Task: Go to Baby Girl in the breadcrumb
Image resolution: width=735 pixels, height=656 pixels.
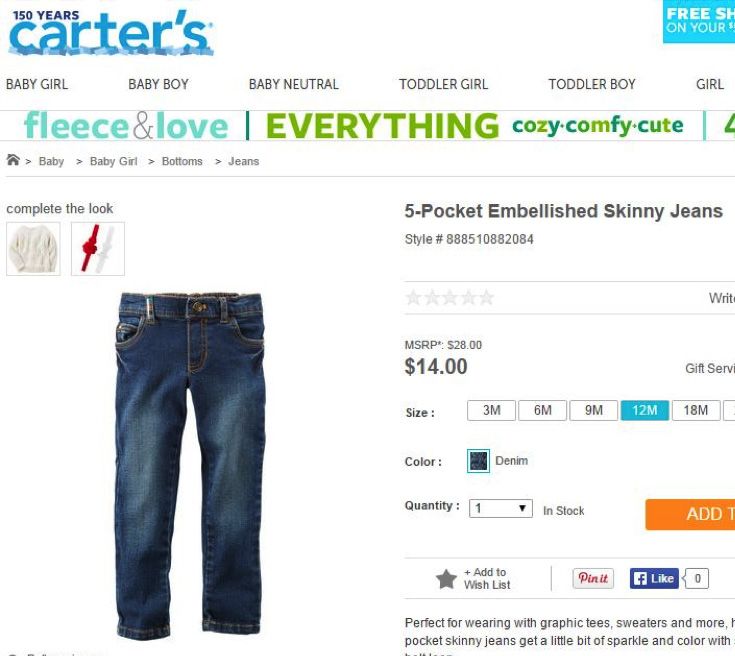Action: (113, 161)
